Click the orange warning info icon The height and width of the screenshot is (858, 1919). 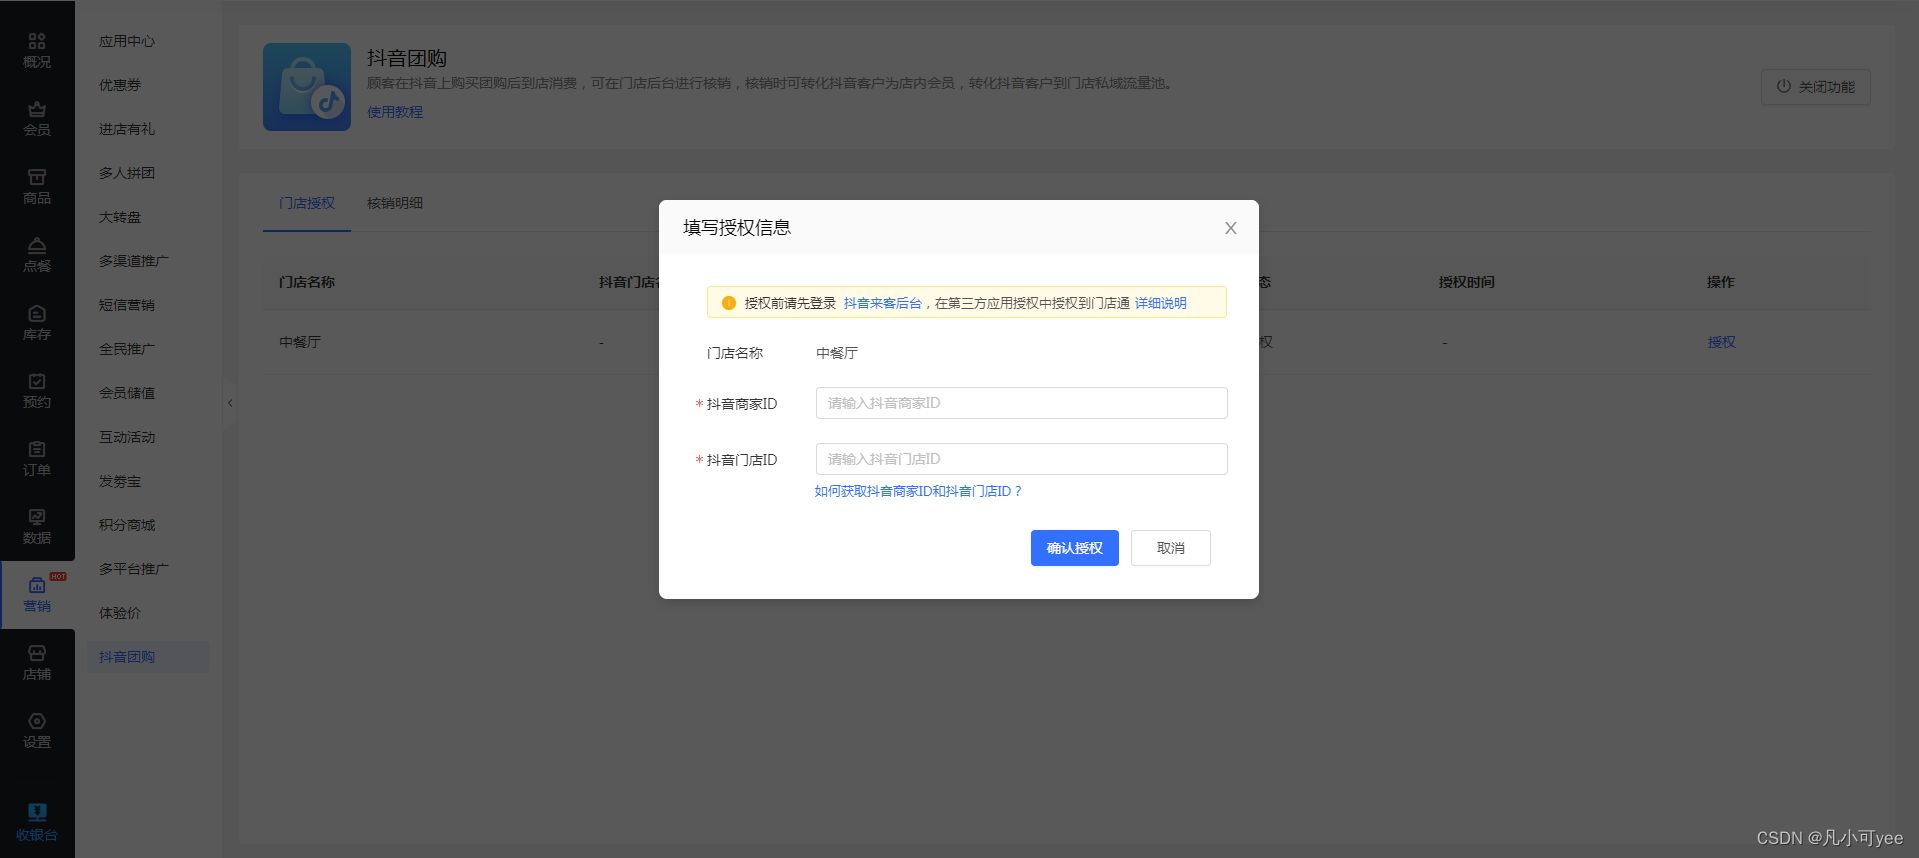(728, 303)
